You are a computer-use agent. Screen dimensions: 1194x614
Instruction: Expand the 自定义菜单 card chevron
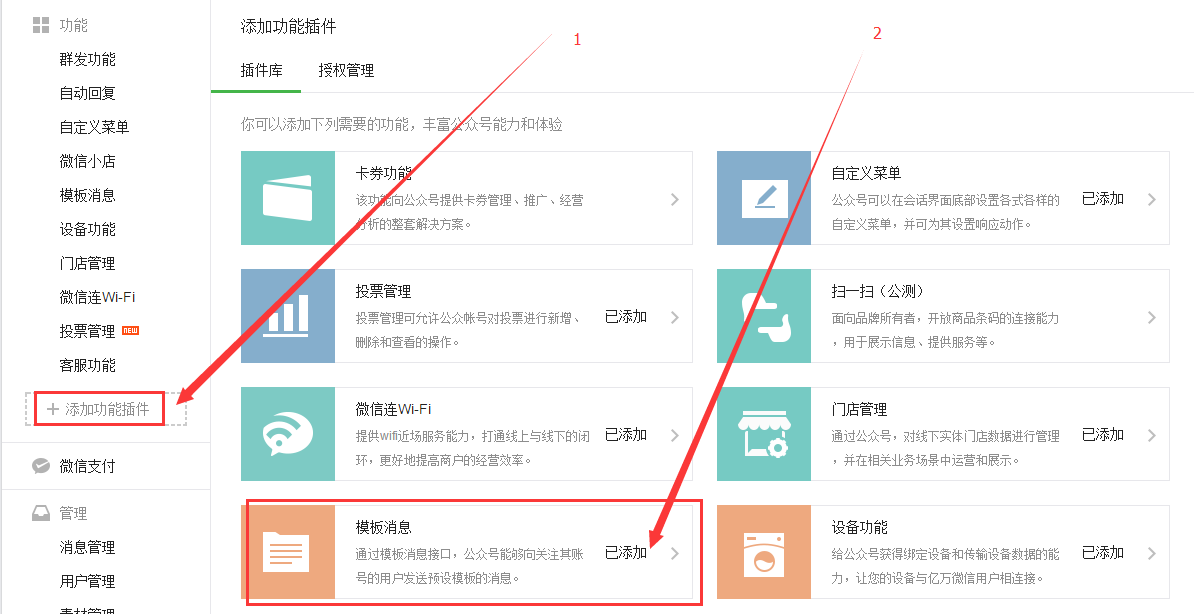1151,200
